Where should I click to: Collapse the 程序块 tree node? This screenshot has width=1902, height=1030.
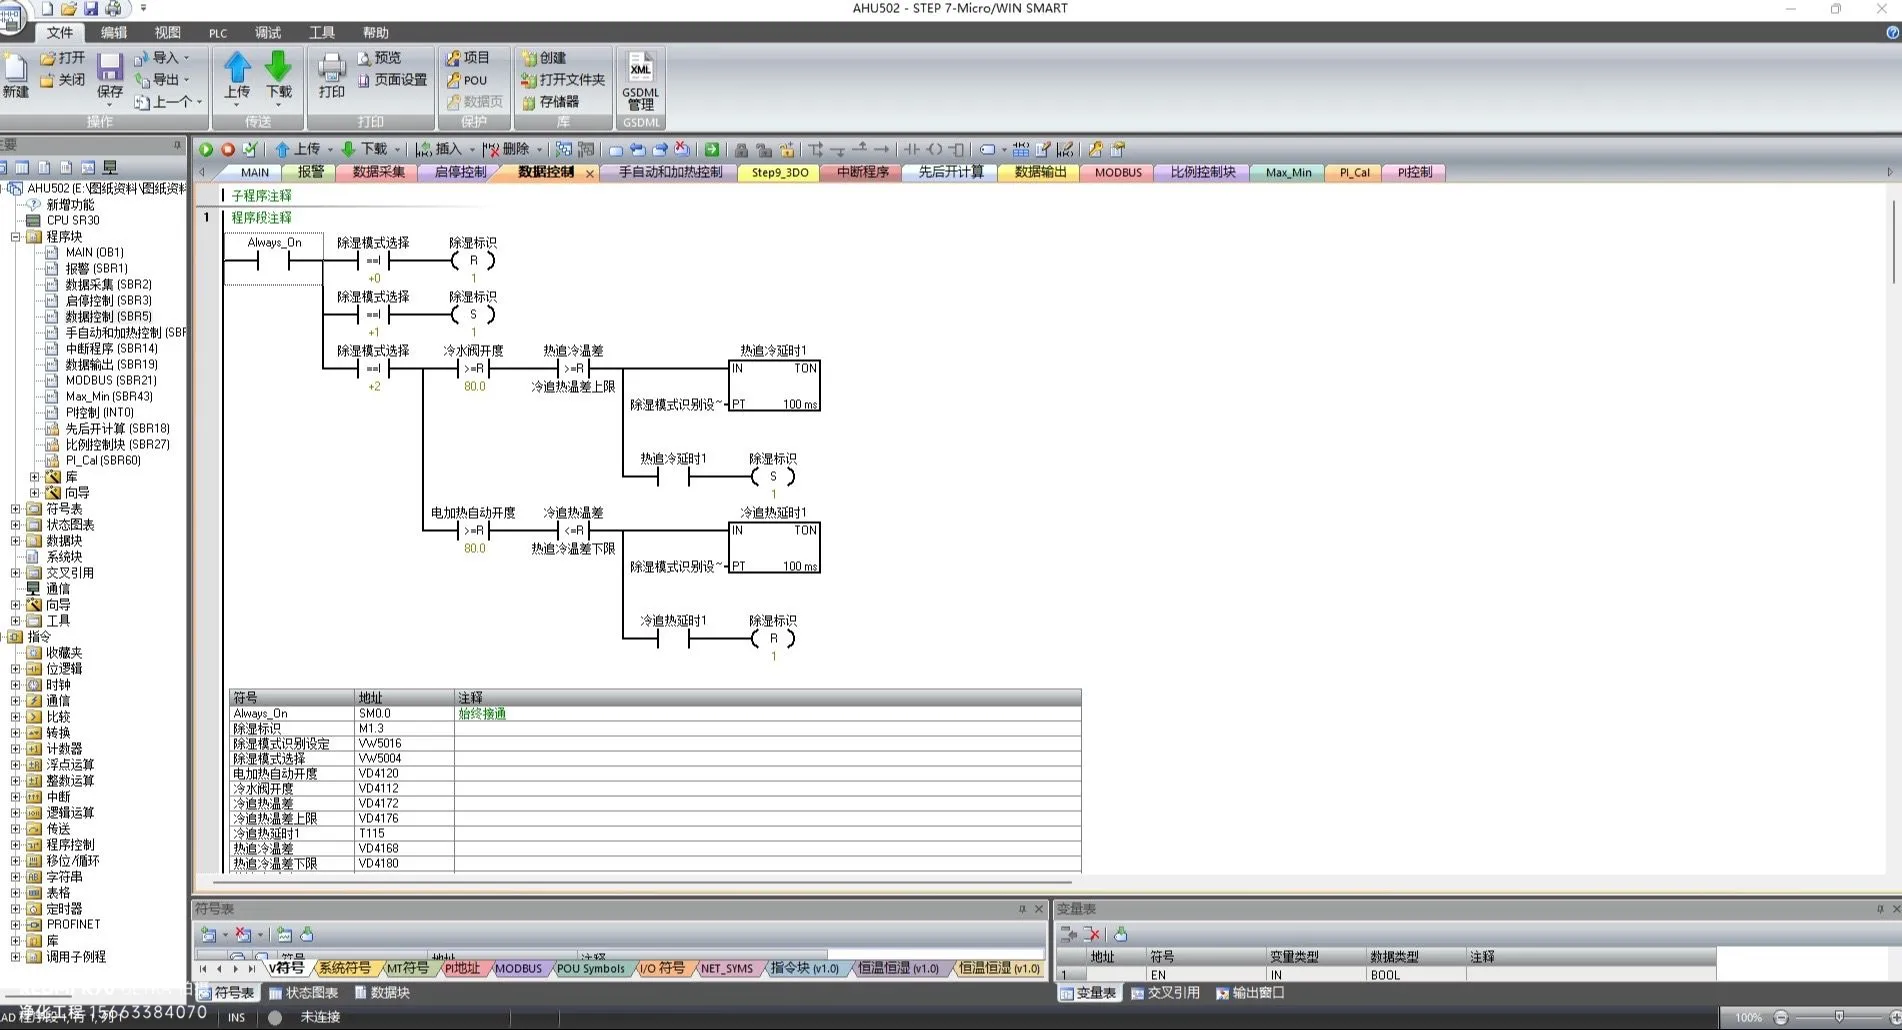point(16,237)
